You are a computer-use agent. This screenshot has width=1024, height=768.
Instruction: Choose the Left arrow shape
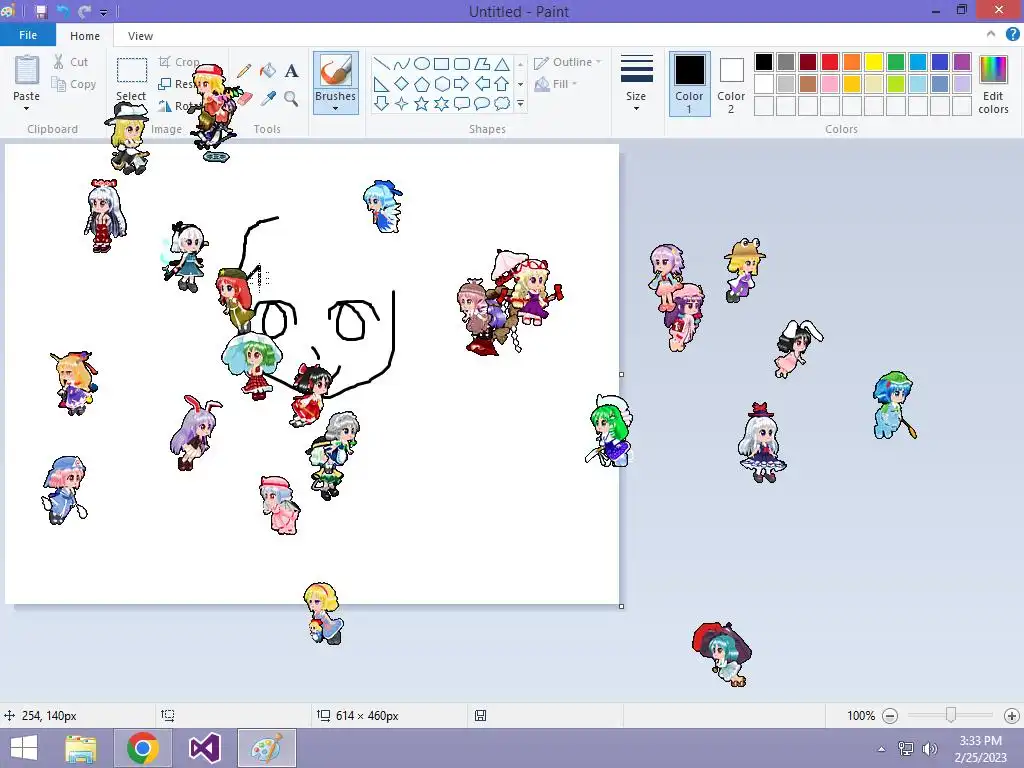coord(482,84)
